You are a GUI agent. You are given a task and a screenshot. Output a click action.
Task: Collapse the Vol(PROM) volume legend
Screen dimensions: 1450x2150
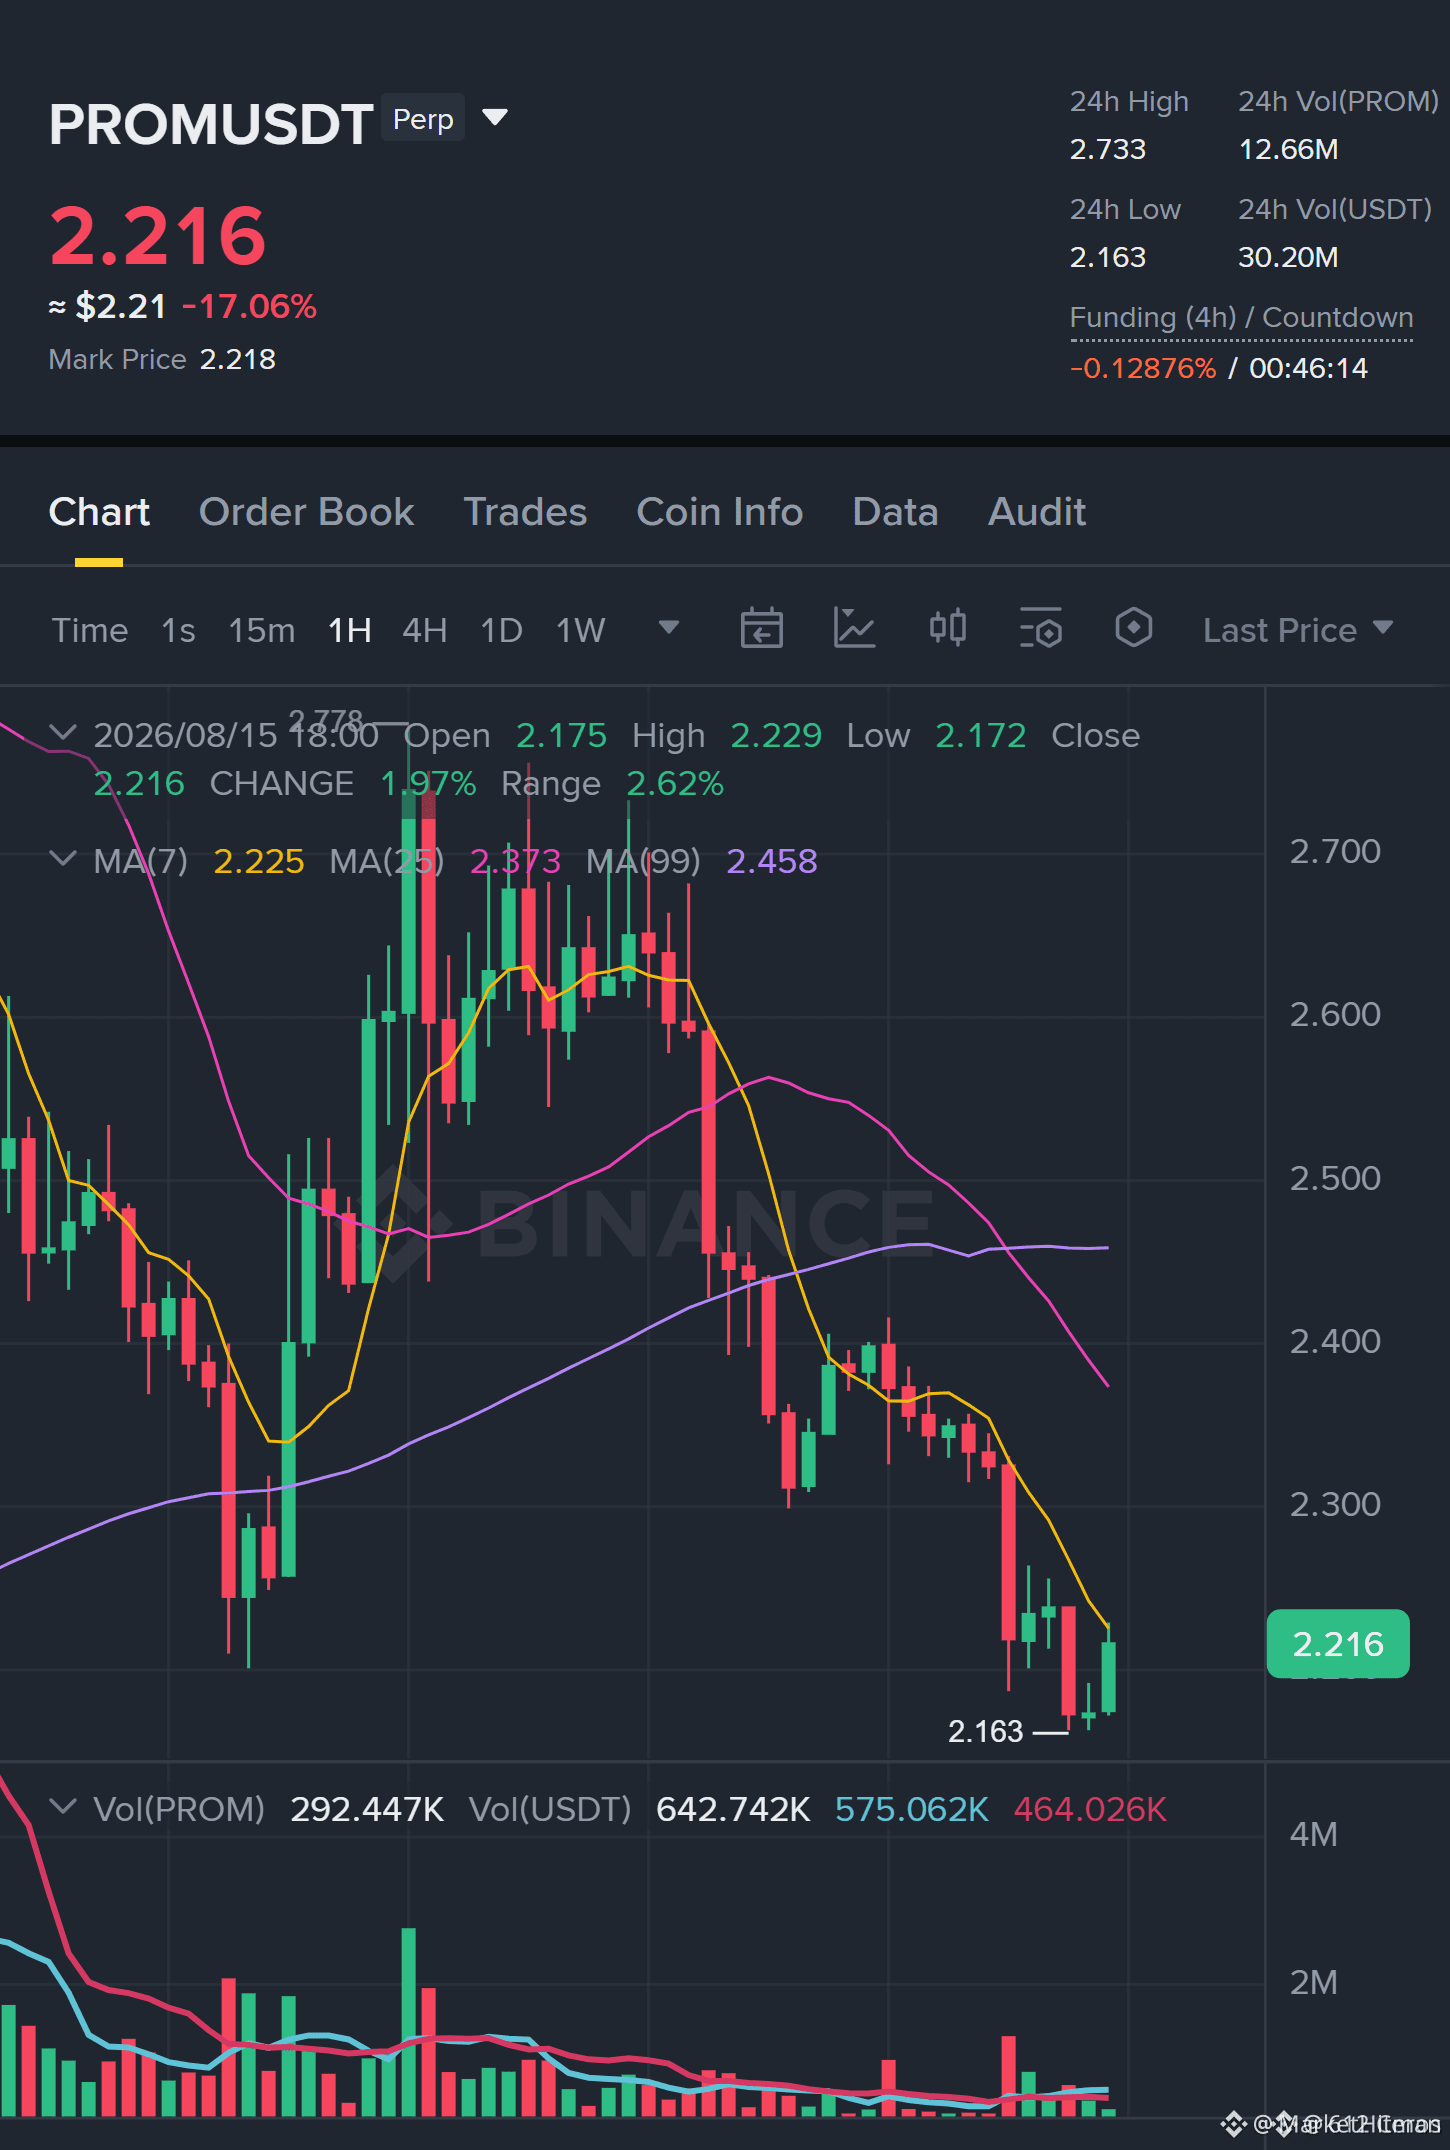click(63, 1807)
